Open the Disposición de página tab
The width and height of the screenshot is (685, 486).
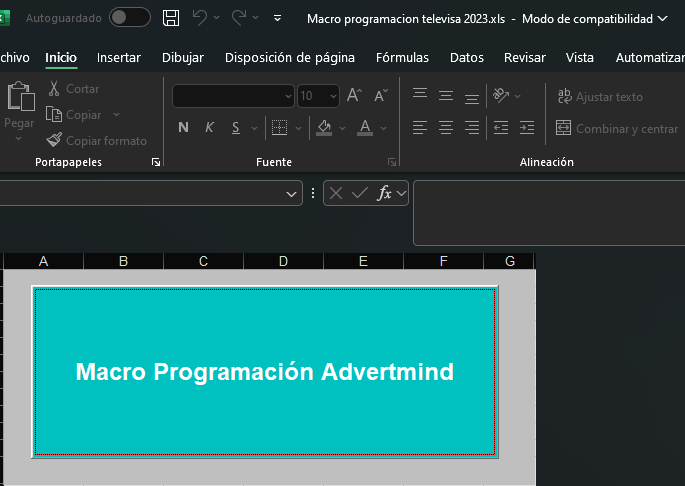pyautogui.click(x=290, y=58)
